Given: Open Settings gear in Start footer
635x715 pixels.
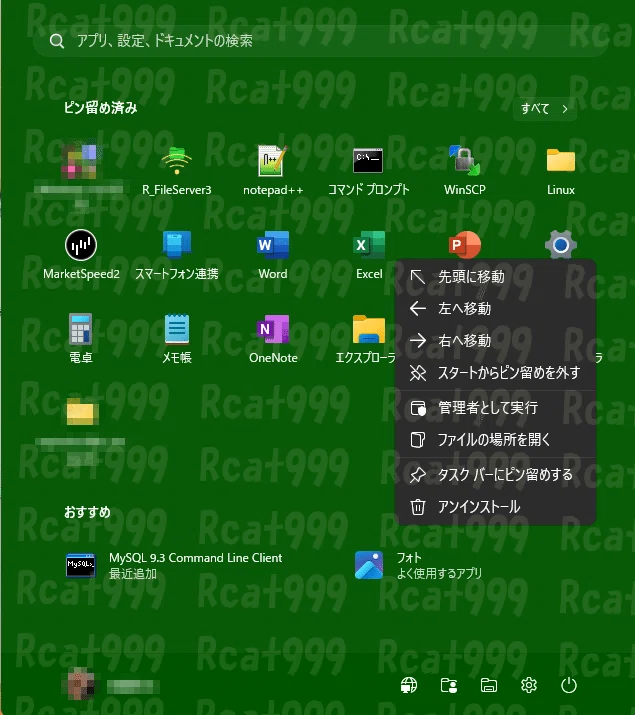Looking at the screenshot, I should [x=529, y=685].
